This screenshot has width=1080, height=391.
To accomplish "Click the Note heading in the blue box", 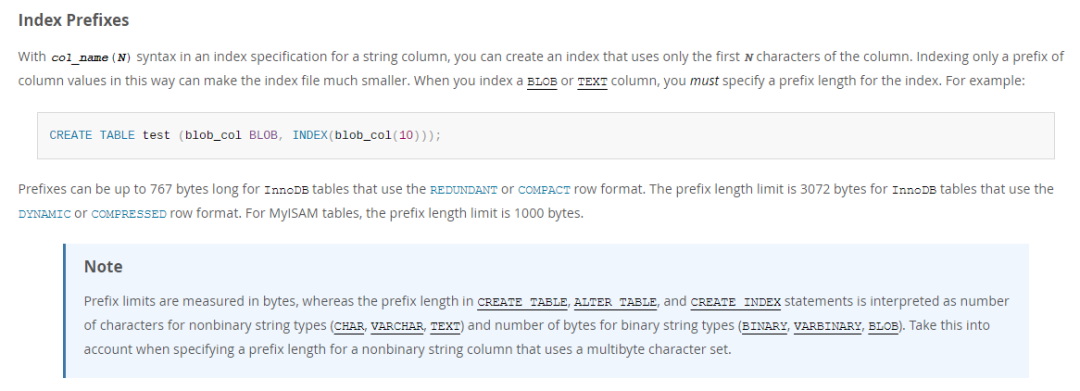I will point(103,266).
